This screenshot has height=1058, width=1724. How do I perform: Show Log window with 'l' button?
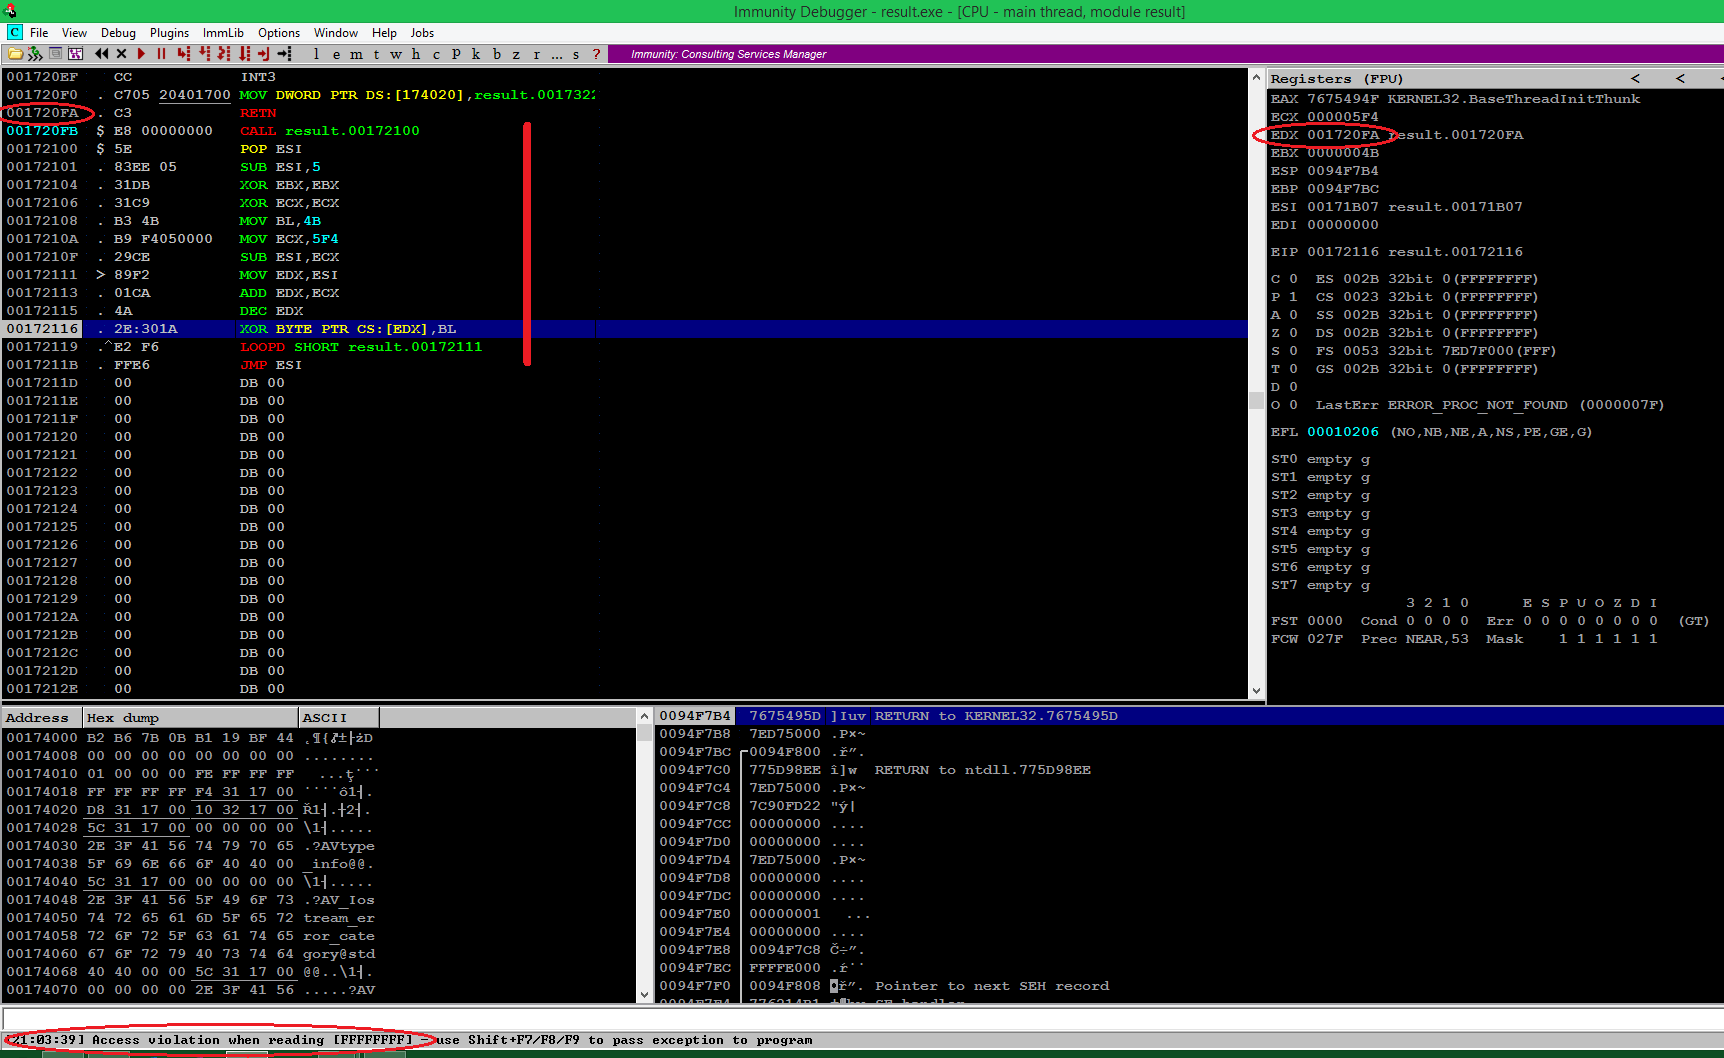pos(317,54)
